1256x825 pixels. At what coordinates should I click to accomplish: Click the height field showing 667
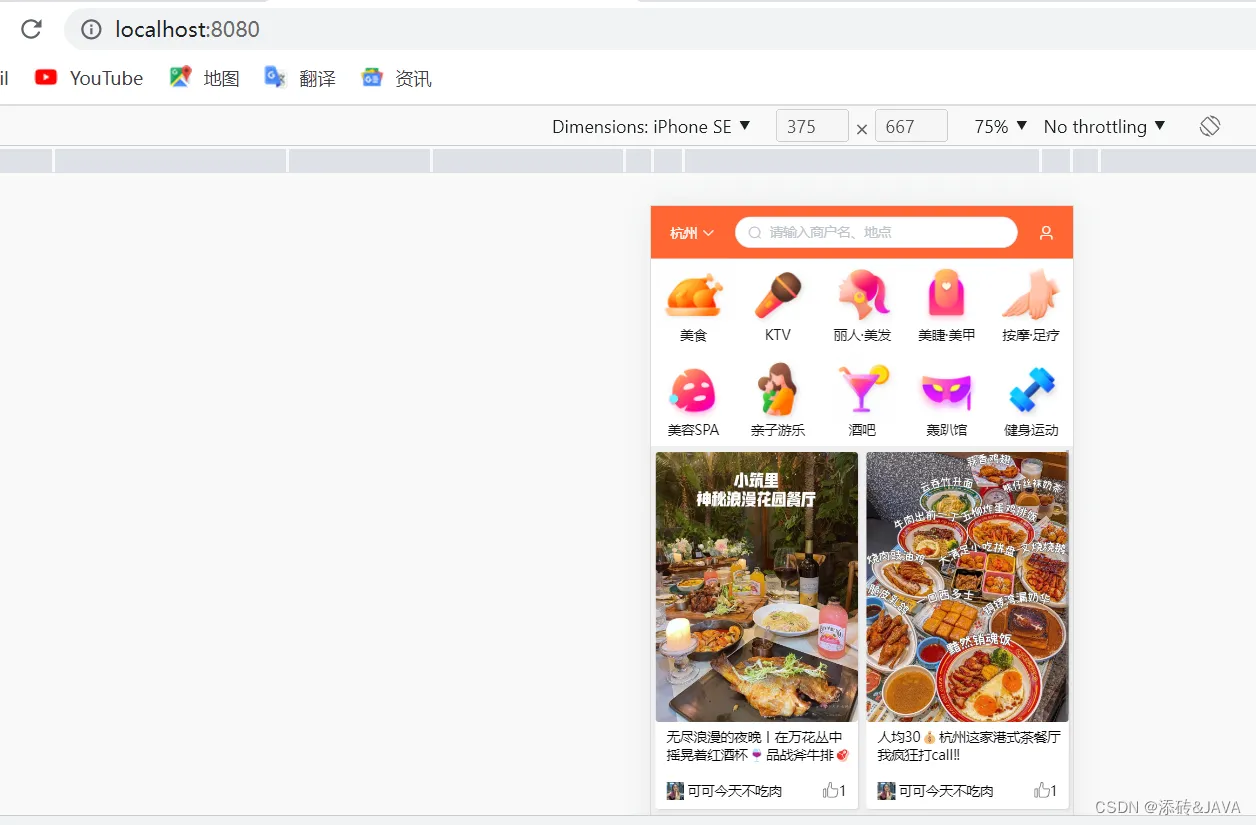911,127
